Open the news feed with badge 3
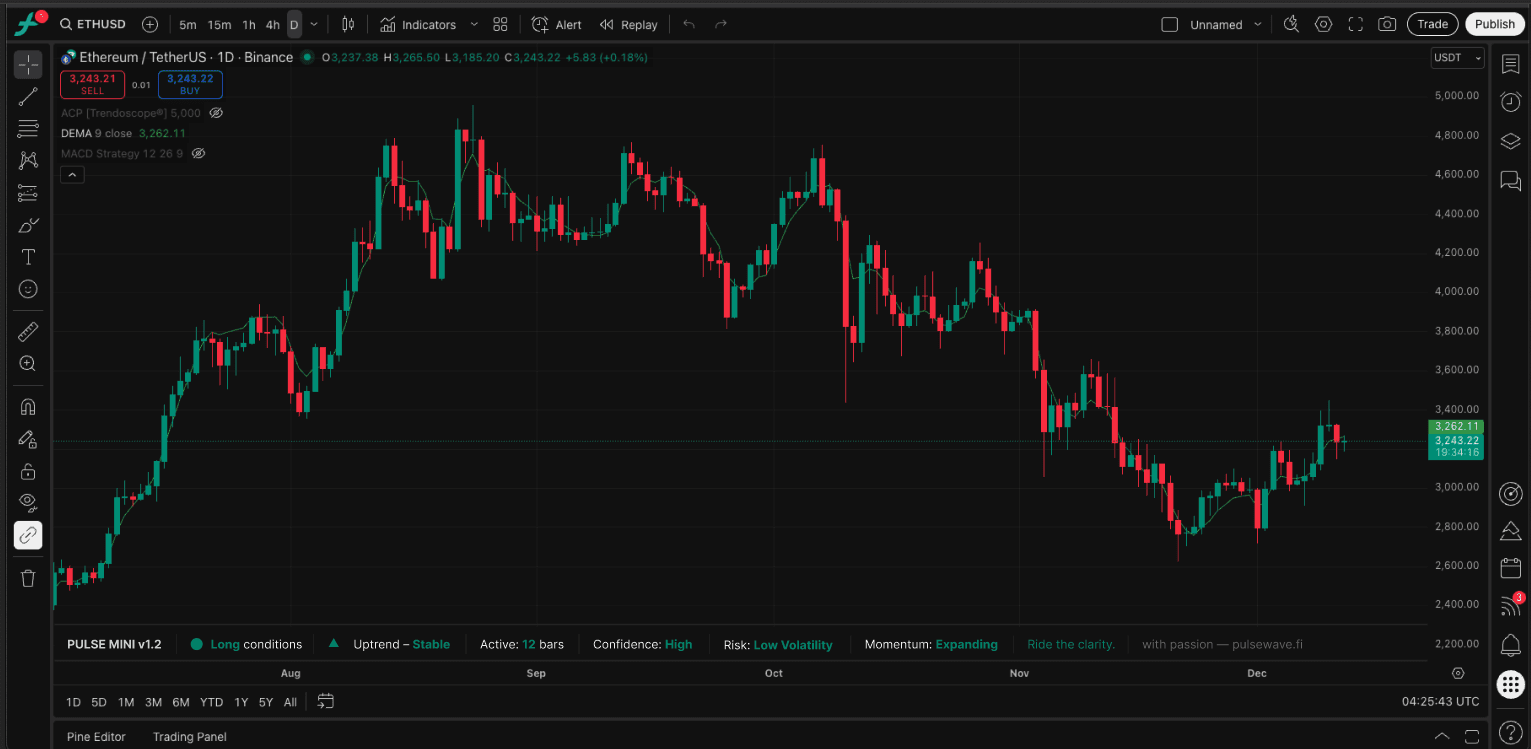1531x749 pixels. [1510, 605]
